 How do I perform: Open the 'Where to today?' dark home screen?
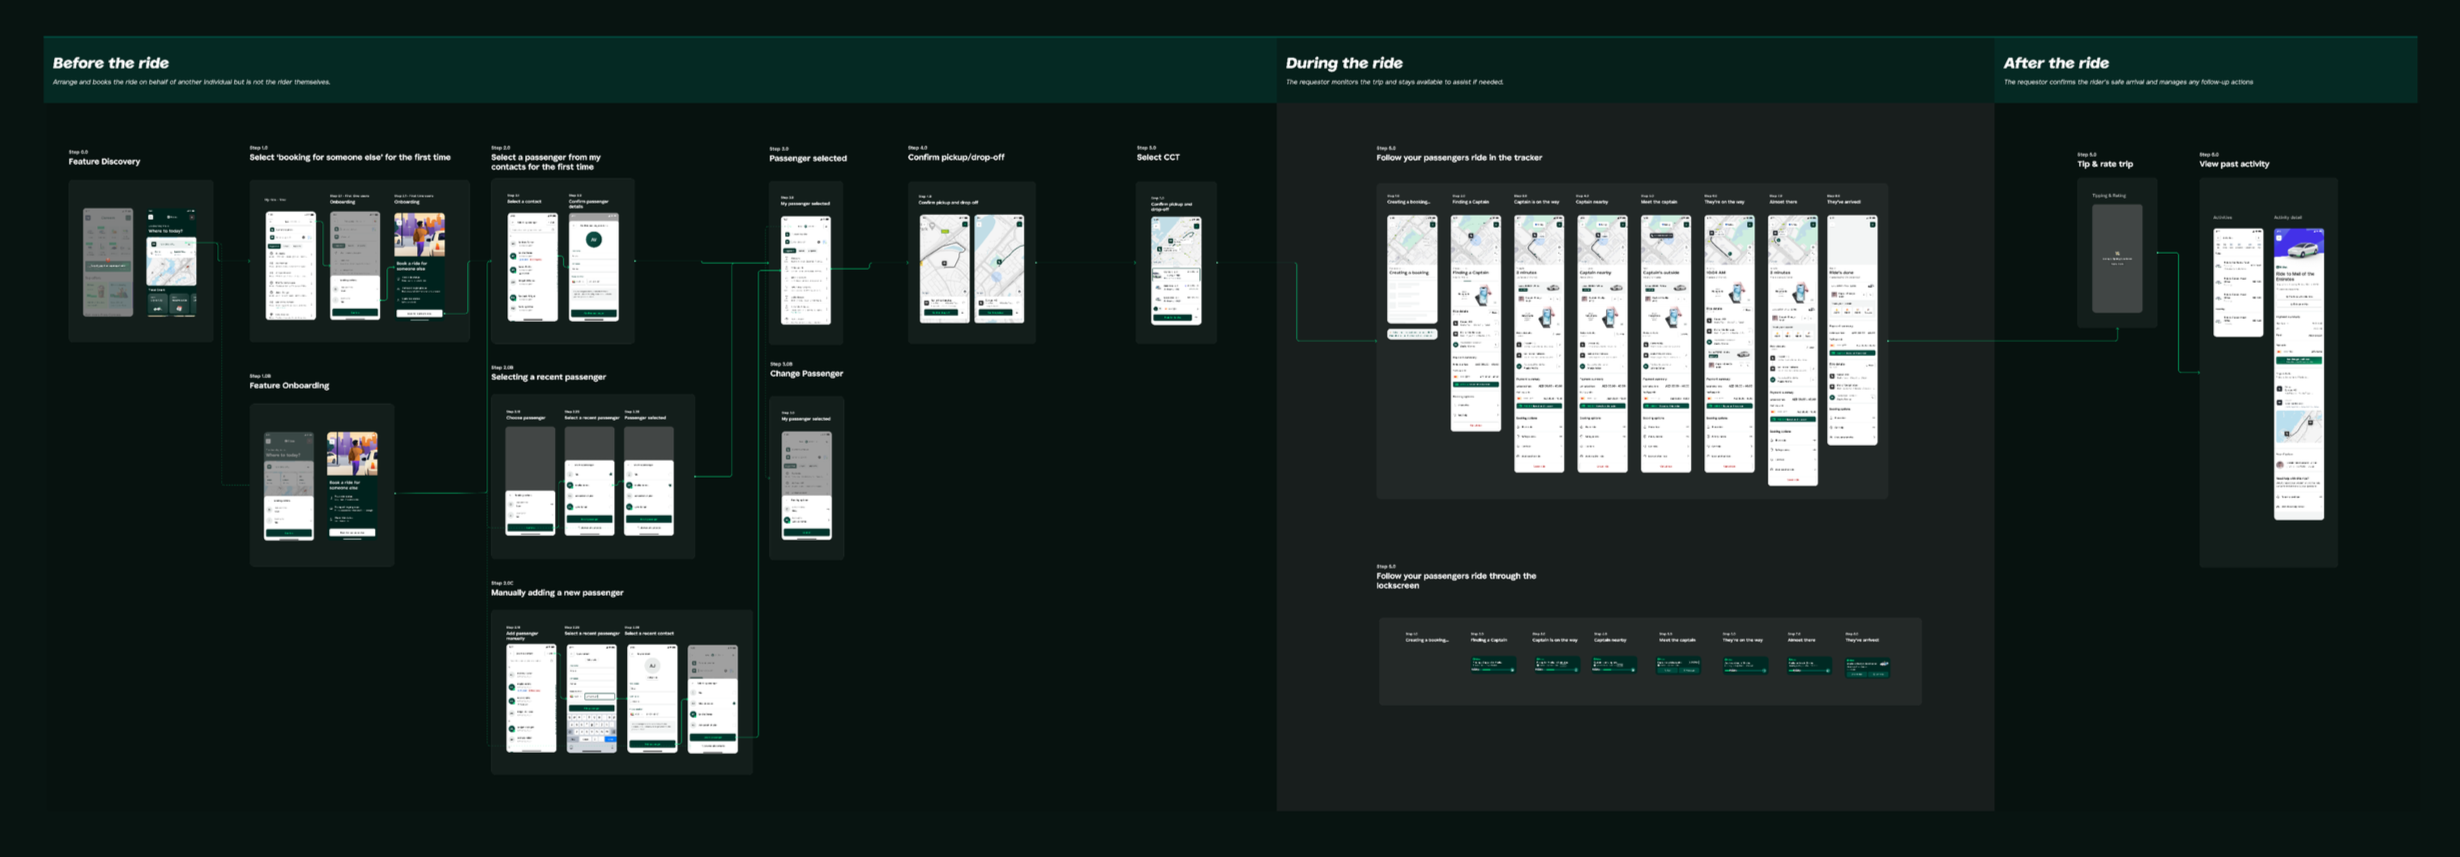(172, 263)
